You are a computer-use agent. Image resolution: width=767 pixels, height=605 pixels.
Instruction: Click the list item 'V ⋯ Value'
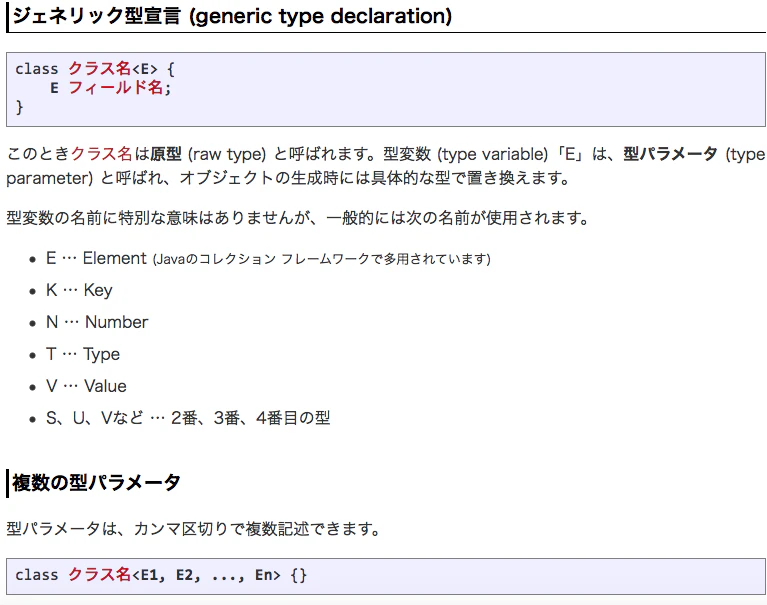click(86, 386)
